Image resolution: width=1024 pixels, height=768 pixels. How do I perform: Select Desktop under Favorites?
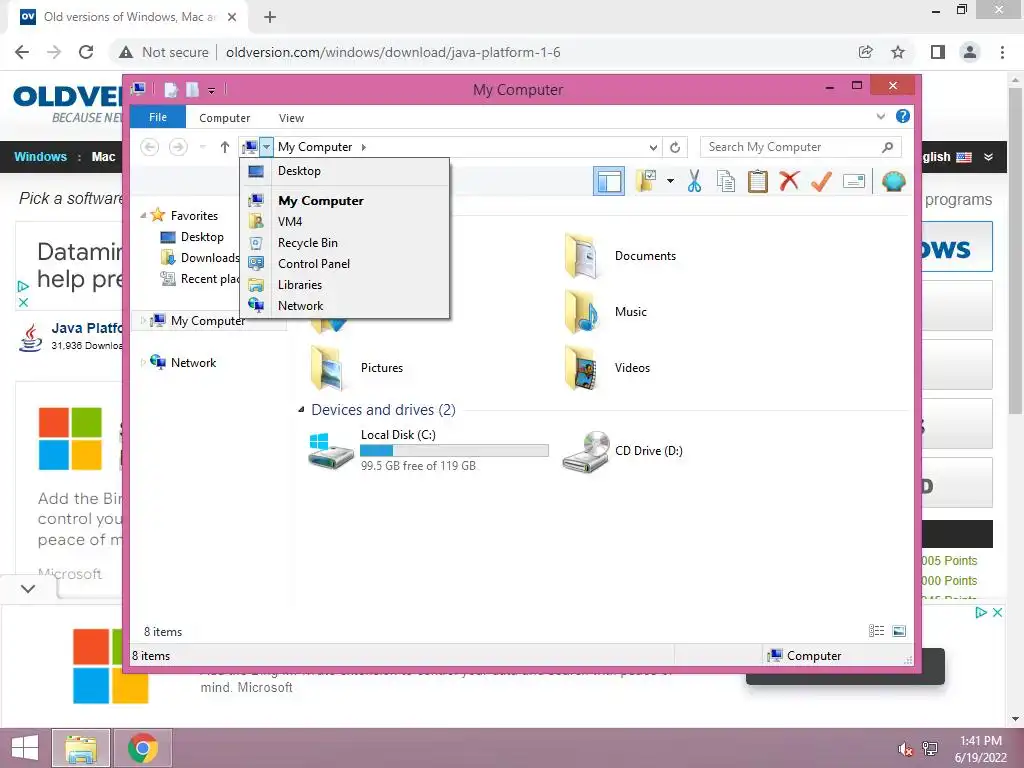point(202,237)
